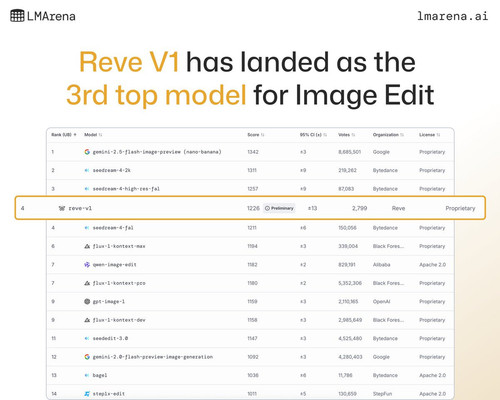Select model name flux-1-kontext-pro
The image size is (500, 400).
point(119,283)
